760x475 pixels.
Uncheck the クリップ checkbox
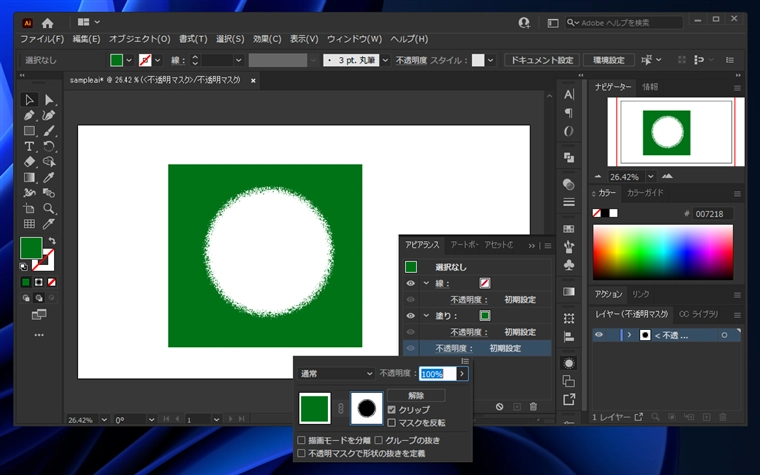[392, 410]
